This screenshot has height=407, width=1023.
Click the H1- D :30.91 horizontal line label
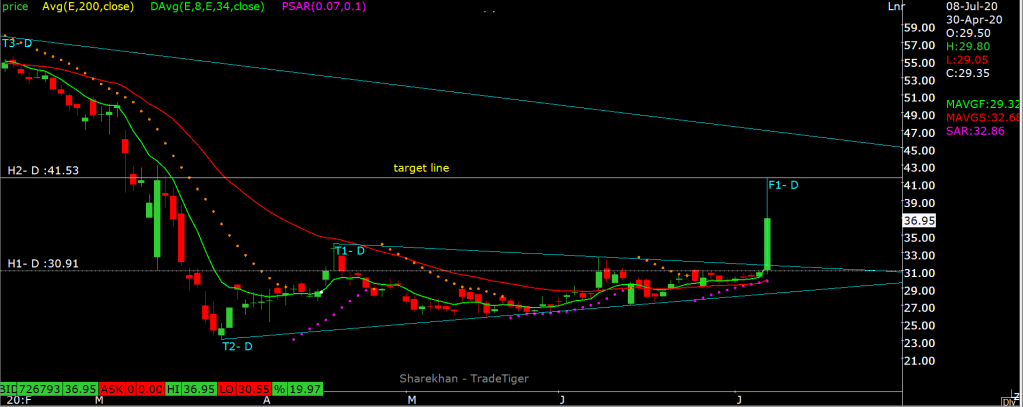[x=40, y=263]
